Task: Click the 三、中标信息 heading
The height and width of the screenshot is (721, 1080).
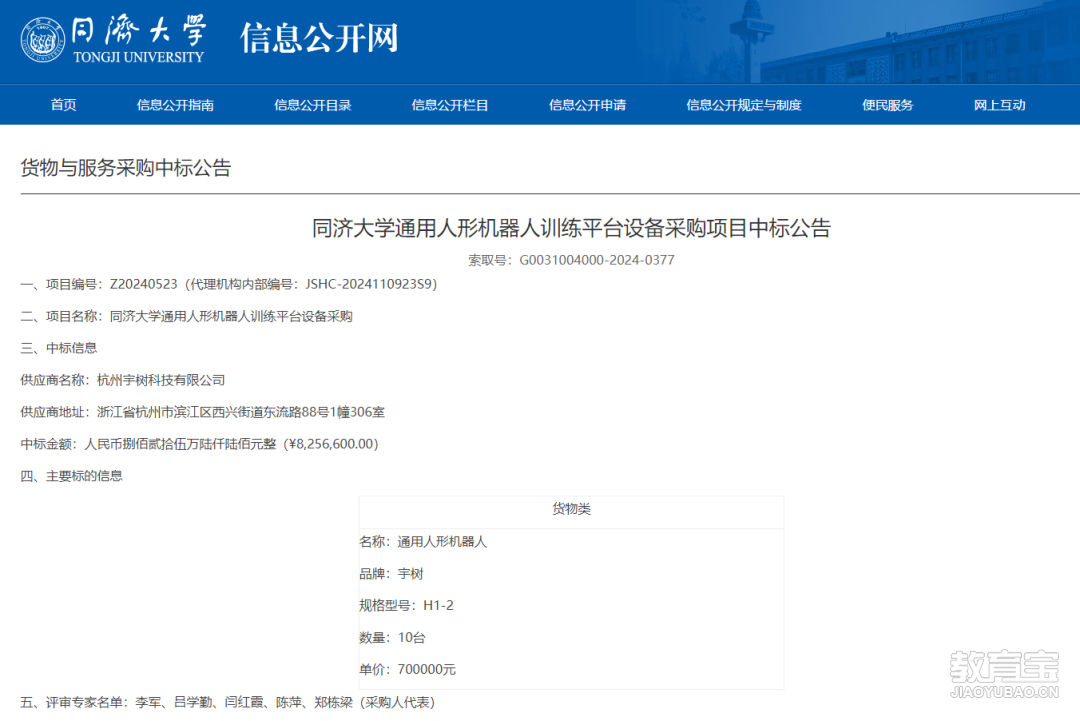Action: 59,348
